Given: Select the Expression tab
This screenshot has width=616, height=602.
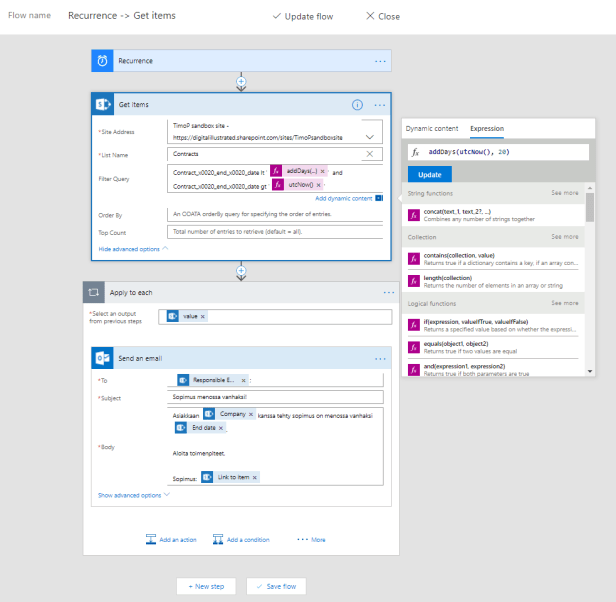Looking at the screenshot, I should 487,128.
